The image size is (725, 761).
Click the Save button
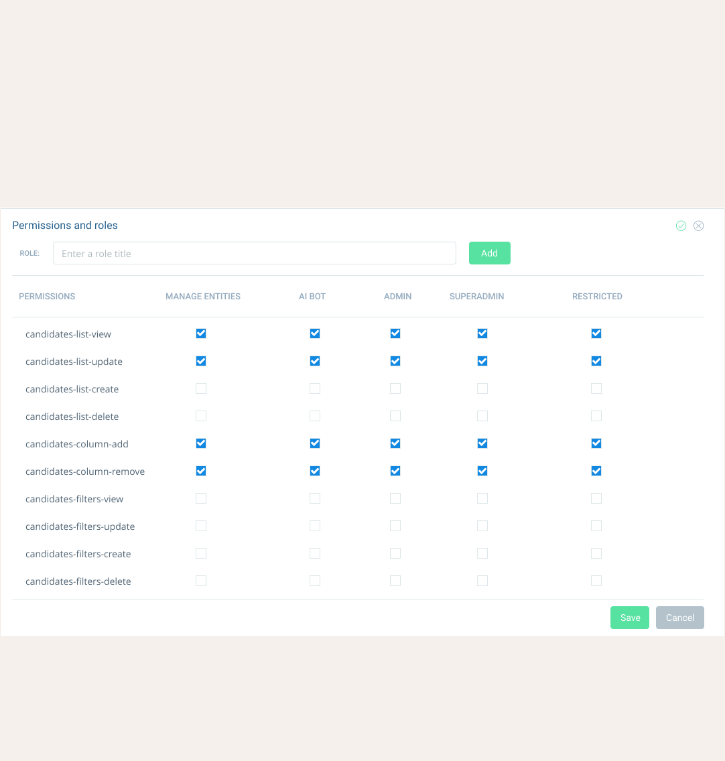click(x=629, y=617)
